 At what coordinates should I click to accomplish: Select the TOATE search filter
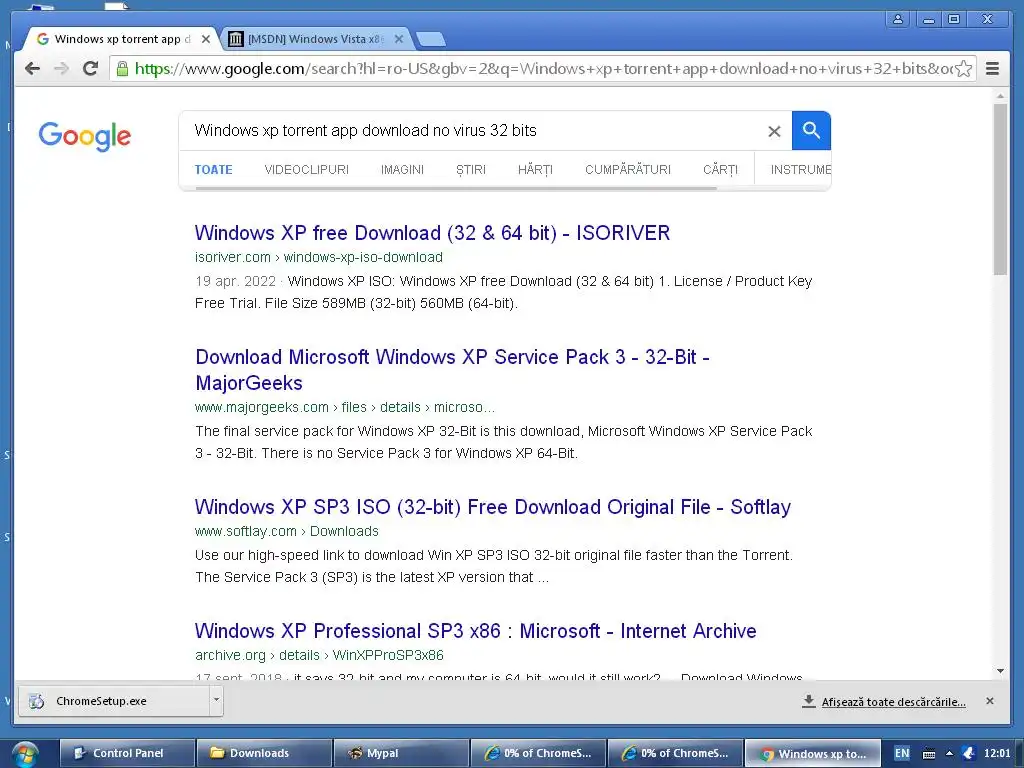[214, 170]
